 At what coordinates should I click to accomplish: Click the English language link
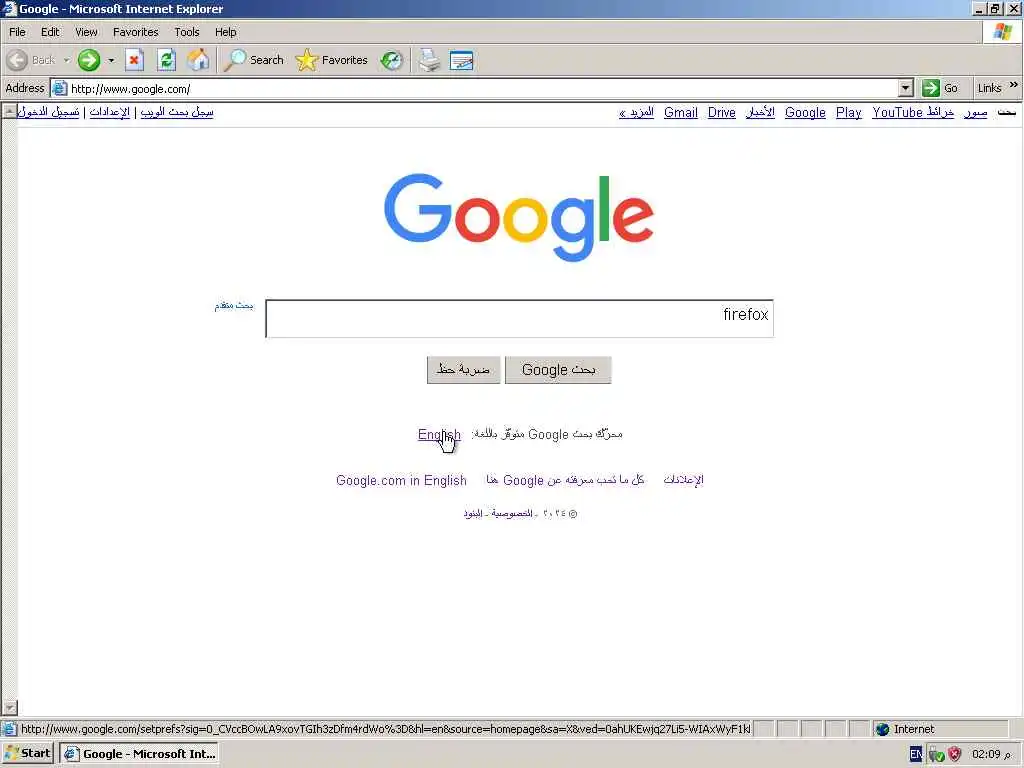click(439, 434)
